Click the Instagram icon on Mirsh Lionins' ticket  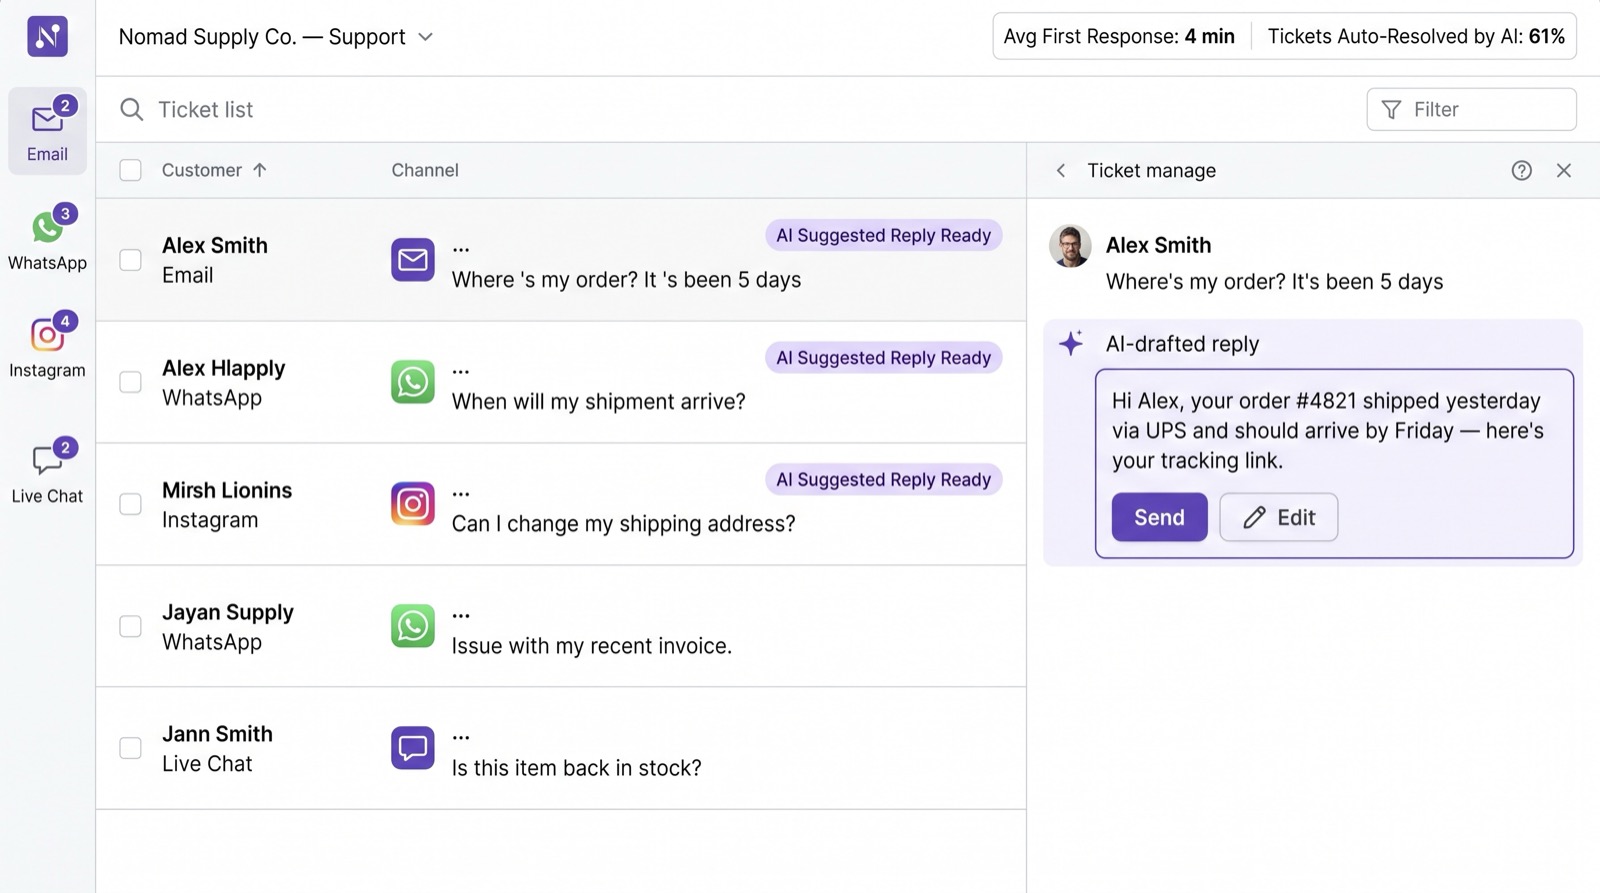pos(413,504)
